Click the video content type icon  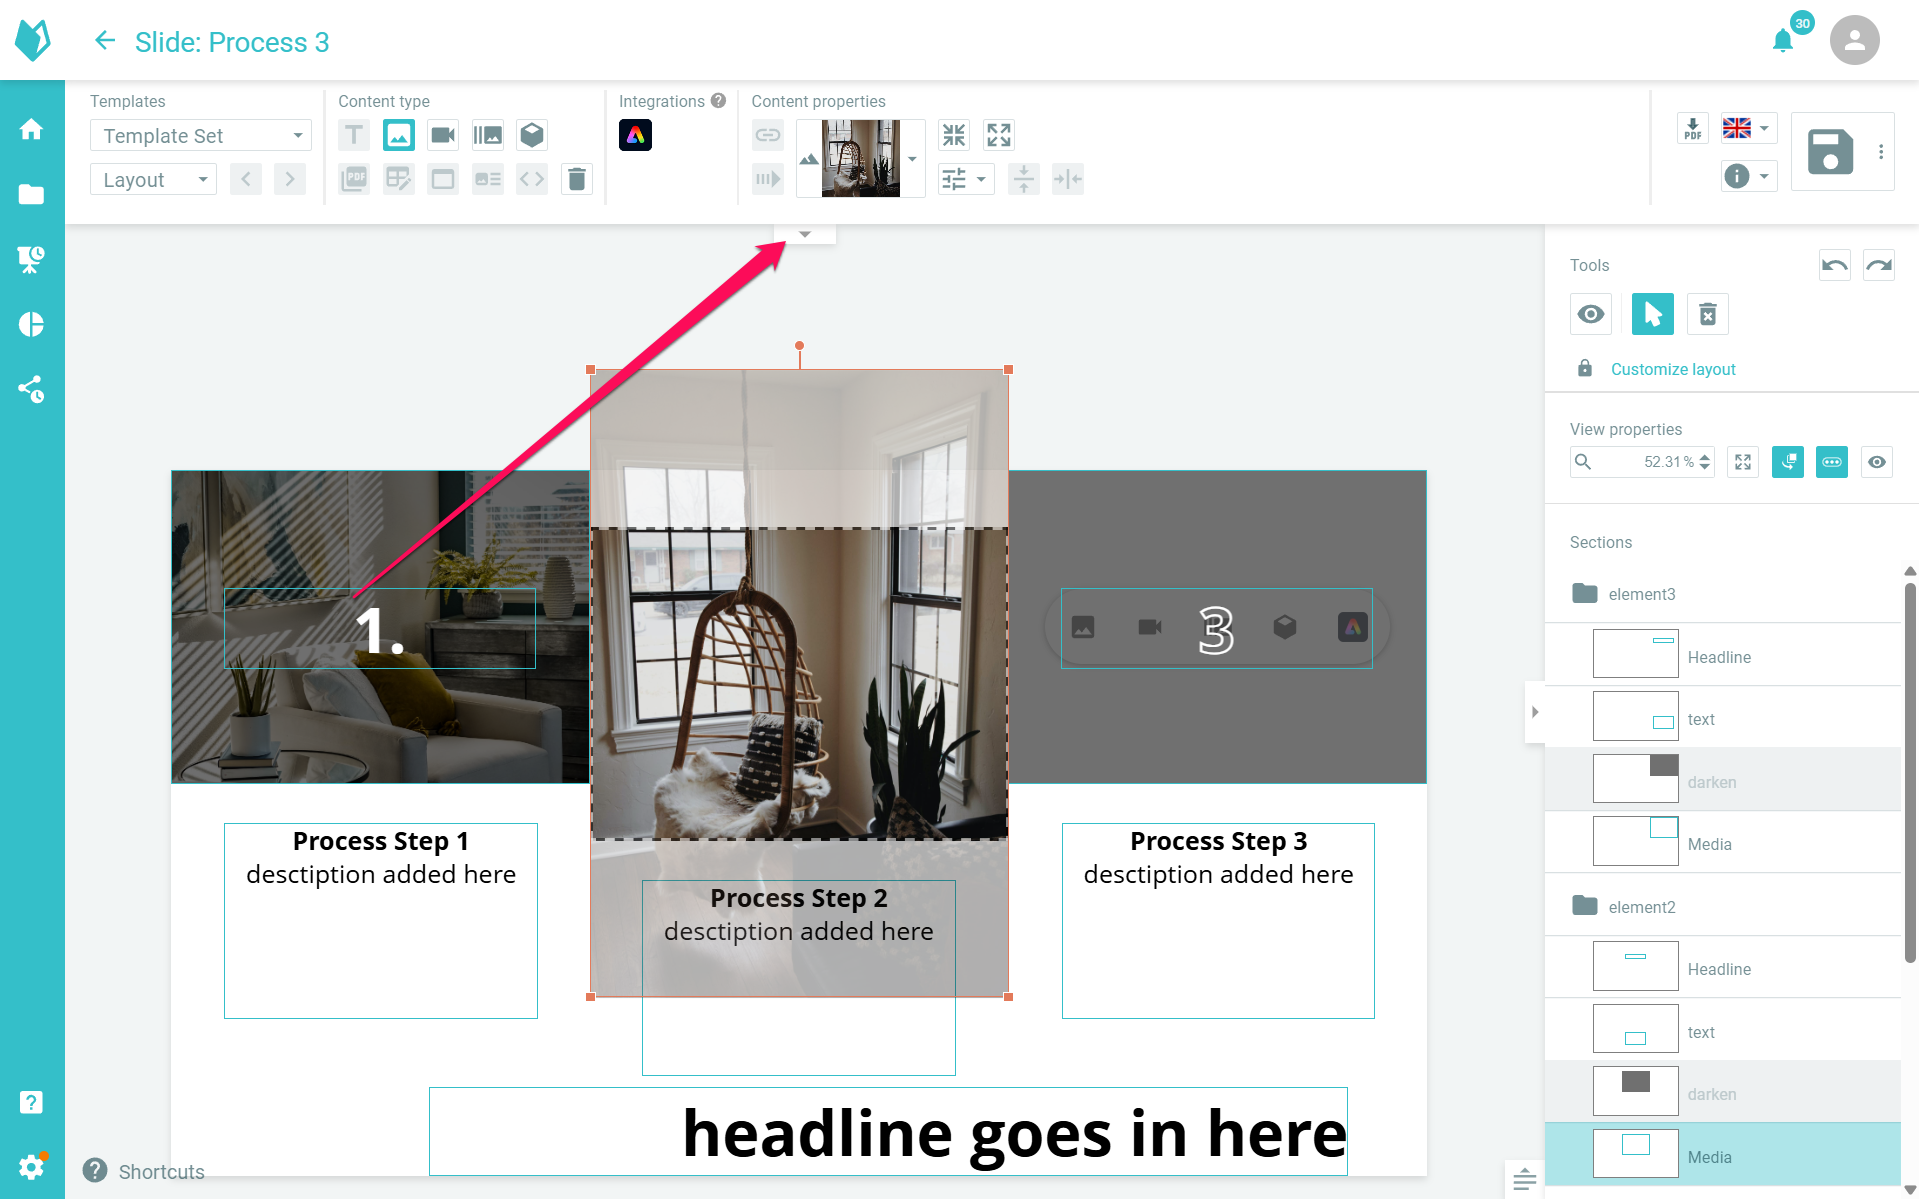[x=442, y=135]
